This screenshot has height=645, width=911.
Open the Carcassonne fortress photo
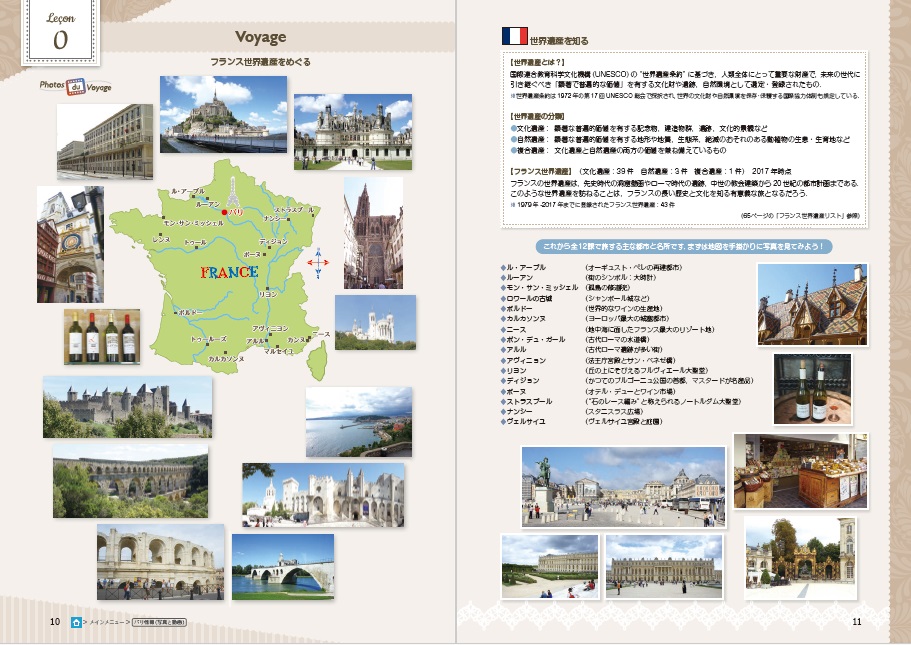127,407
